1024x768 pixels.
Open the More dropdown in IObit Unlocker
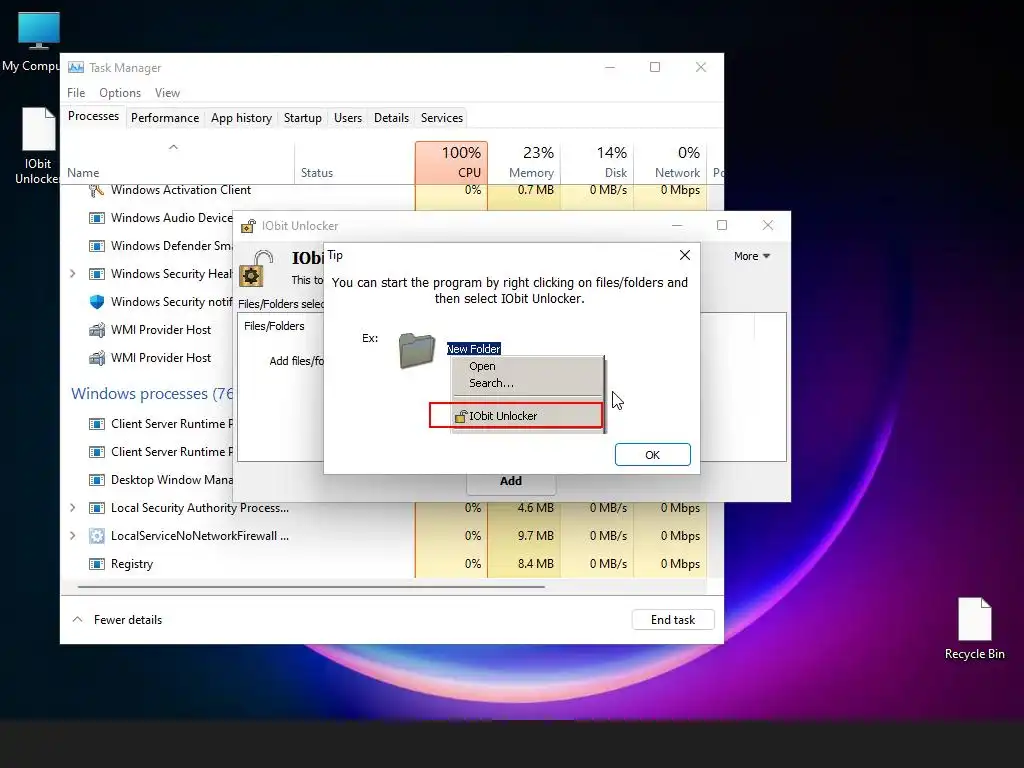pyautogui.click(x=752, y=256)
